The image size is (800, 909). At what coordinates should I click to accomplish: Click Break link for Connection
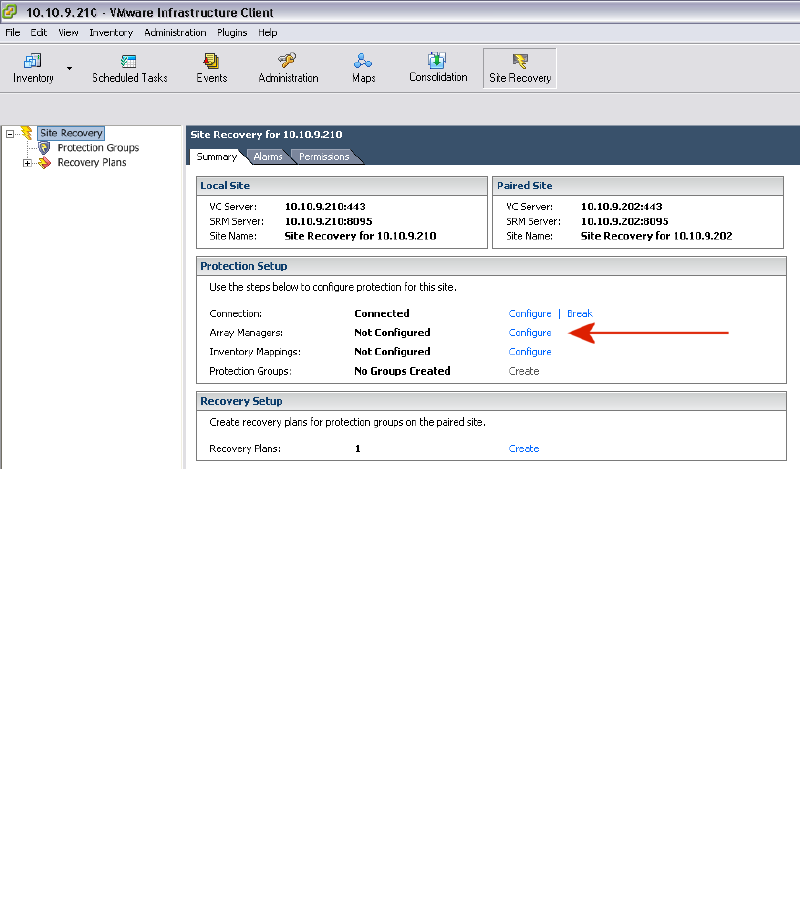[579, 314]
